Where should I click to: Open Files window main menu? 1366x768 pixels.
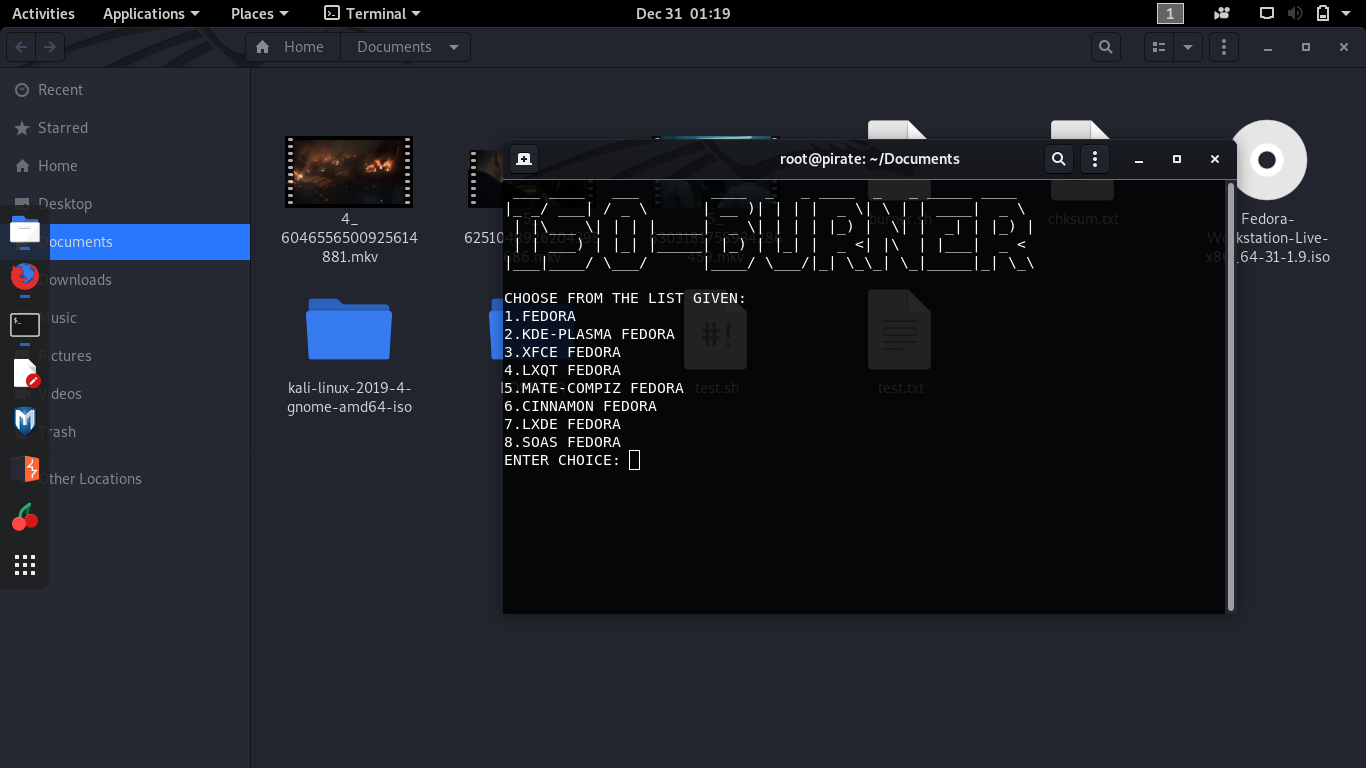[x=1224, y=47]
